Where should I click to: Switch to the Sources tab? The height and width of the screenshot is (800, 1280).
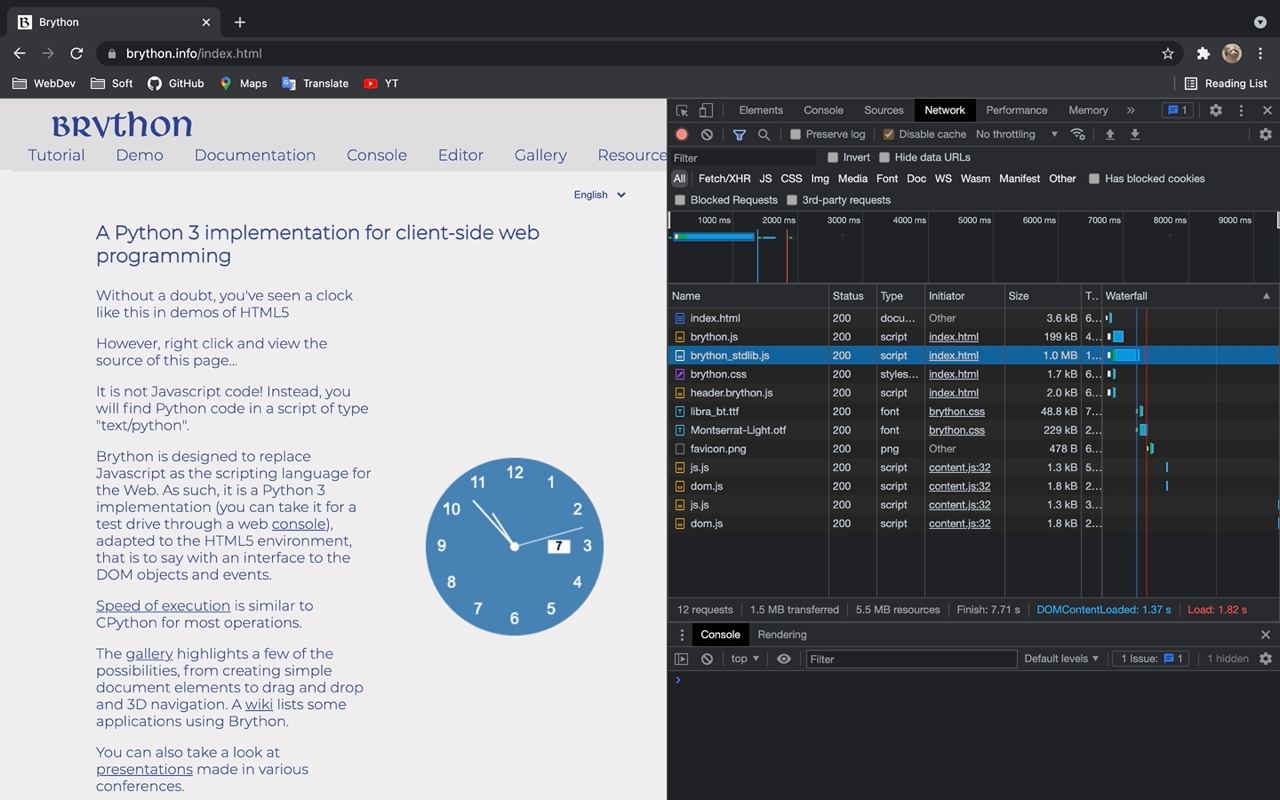tap(884, 110)
